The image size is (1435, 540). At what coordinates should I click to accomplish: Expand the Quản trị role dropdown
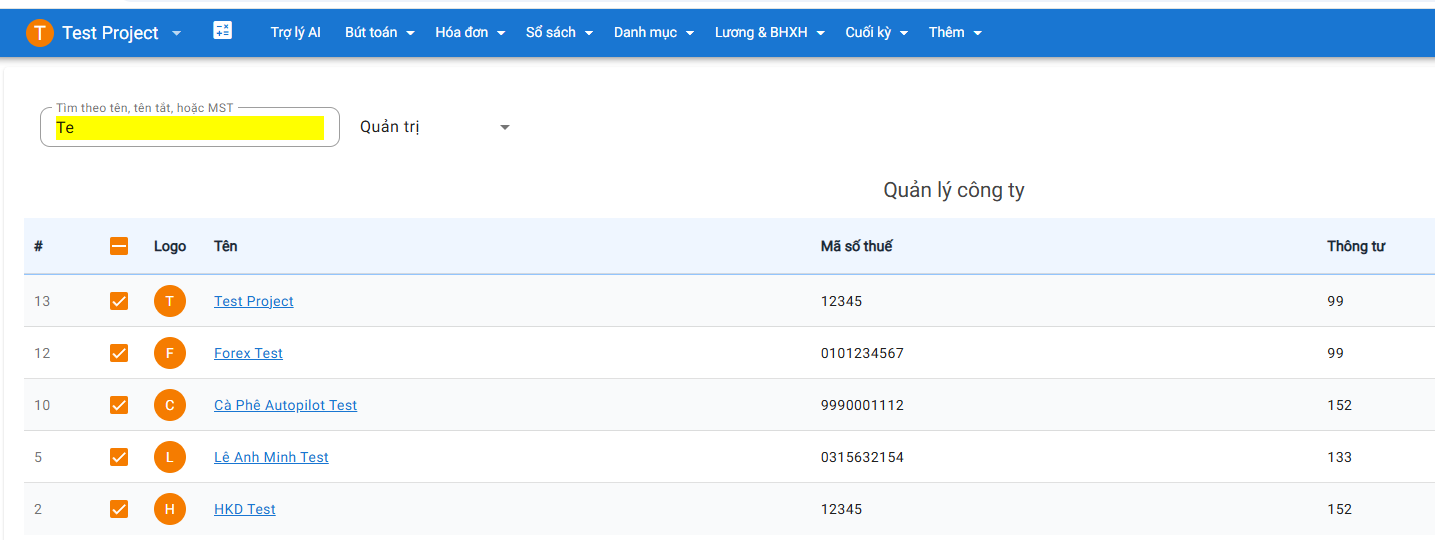click(x=435, y=127)
